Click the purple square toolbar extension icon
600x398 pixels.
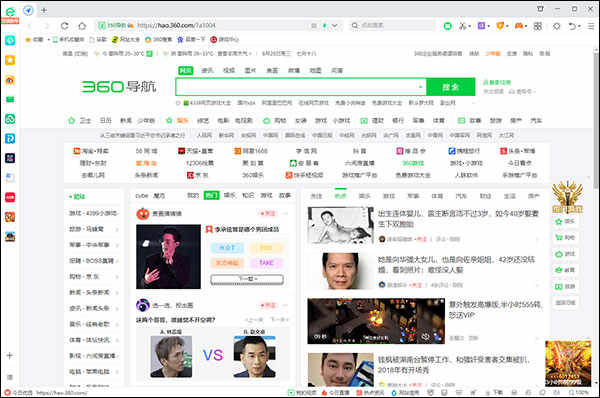(481, 26)
